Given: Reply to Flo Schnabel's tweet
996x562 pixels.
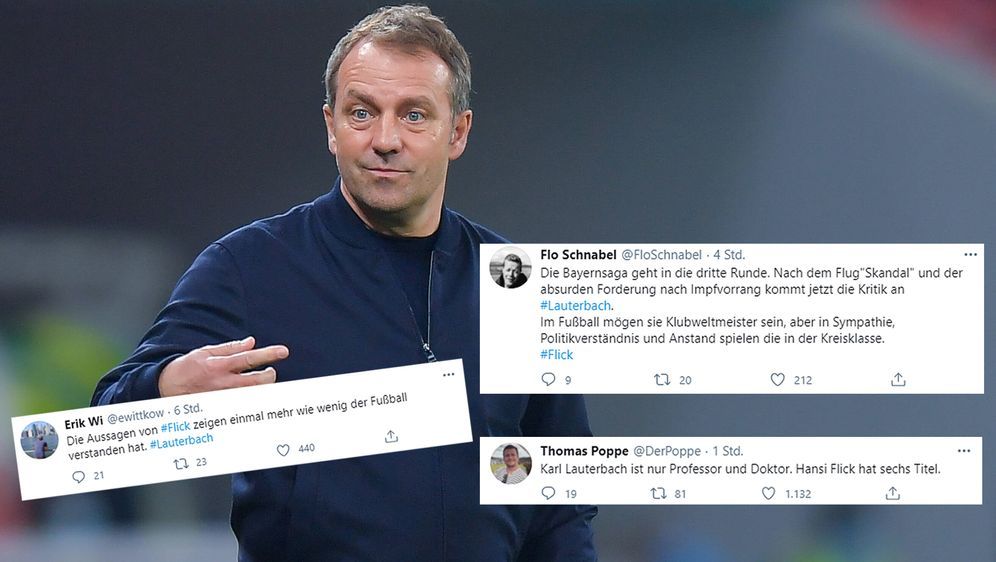Looking at the screenshot, I should pyautogui.click(x=548, y=379).
